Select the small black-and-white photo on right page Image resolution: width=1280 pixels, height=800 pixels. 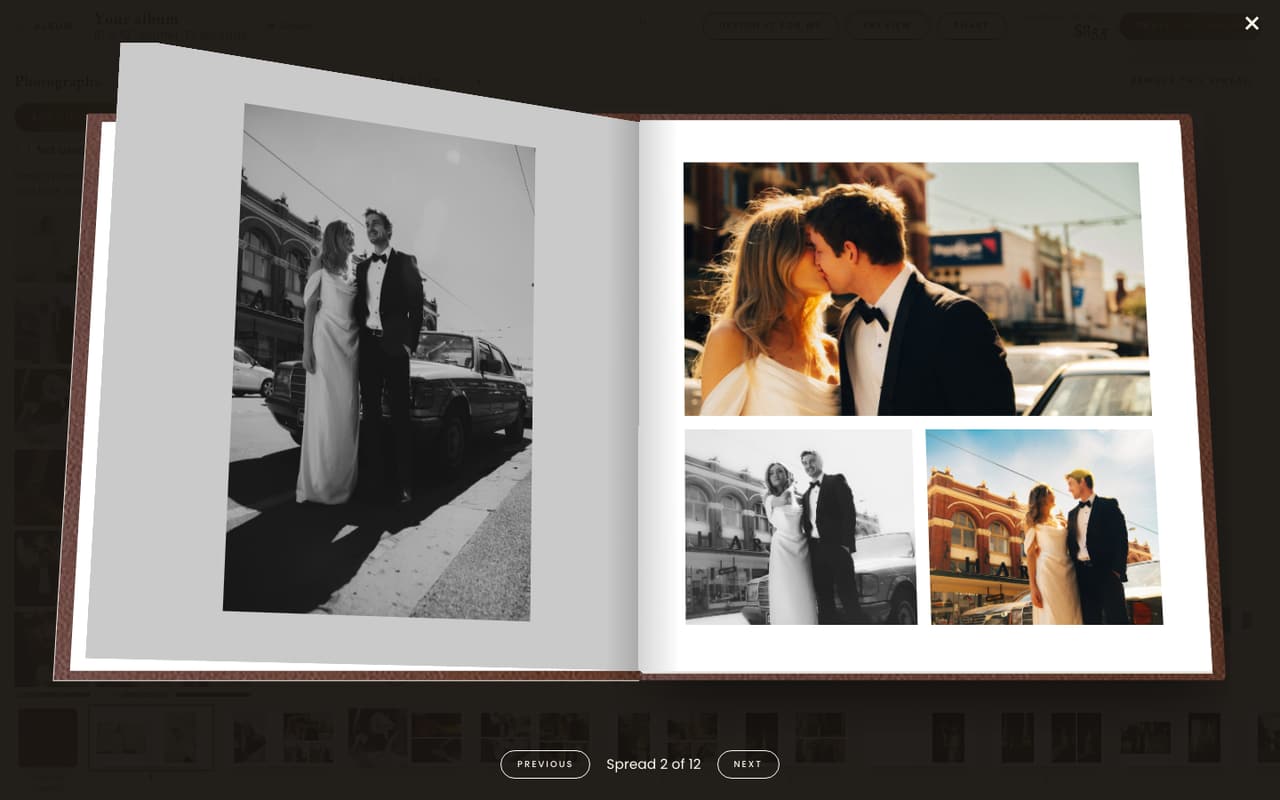coord(800,527)
